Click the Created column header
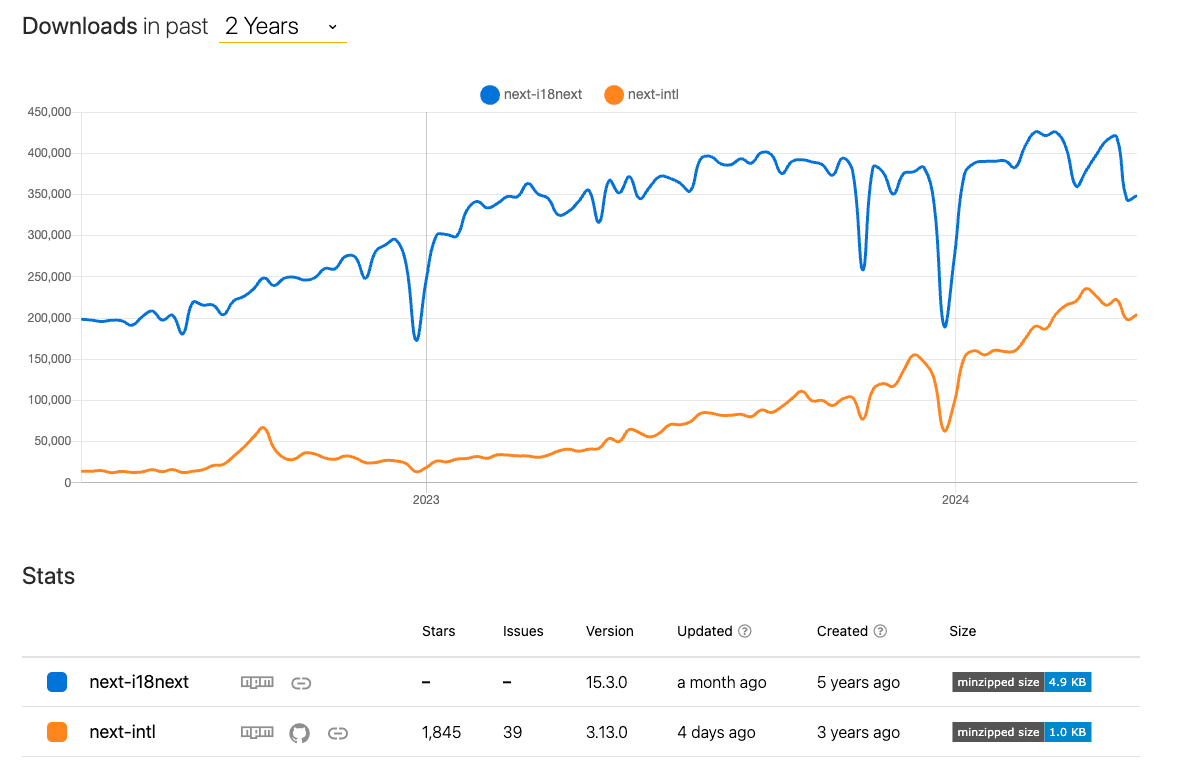Screen dimensions: 1180x776 pos(842,631)
